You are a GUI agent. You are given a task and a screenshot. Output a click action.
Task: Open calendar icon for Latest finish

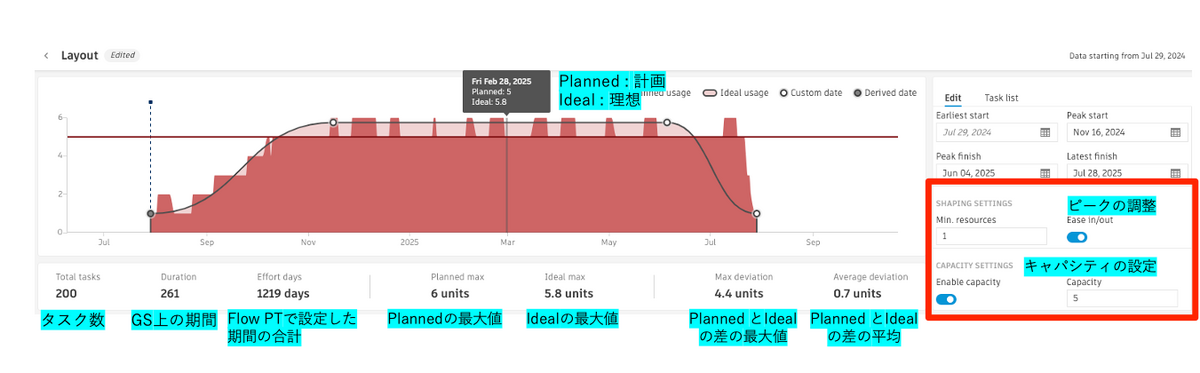click(1177, 173)
